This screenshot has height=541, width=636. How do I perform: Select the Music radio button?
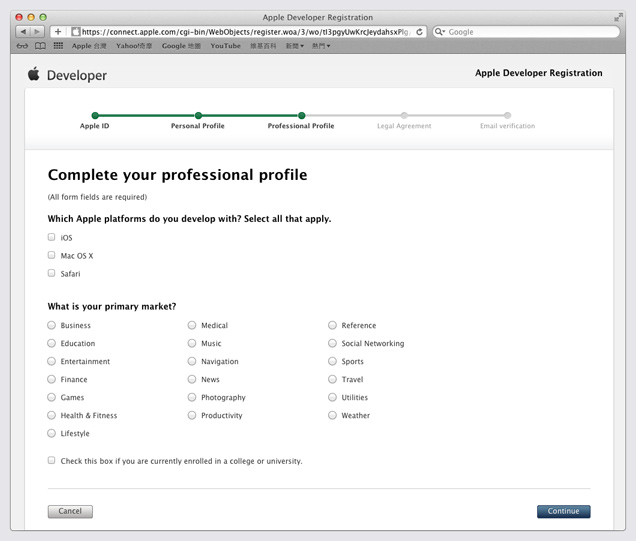pos(192,343)
